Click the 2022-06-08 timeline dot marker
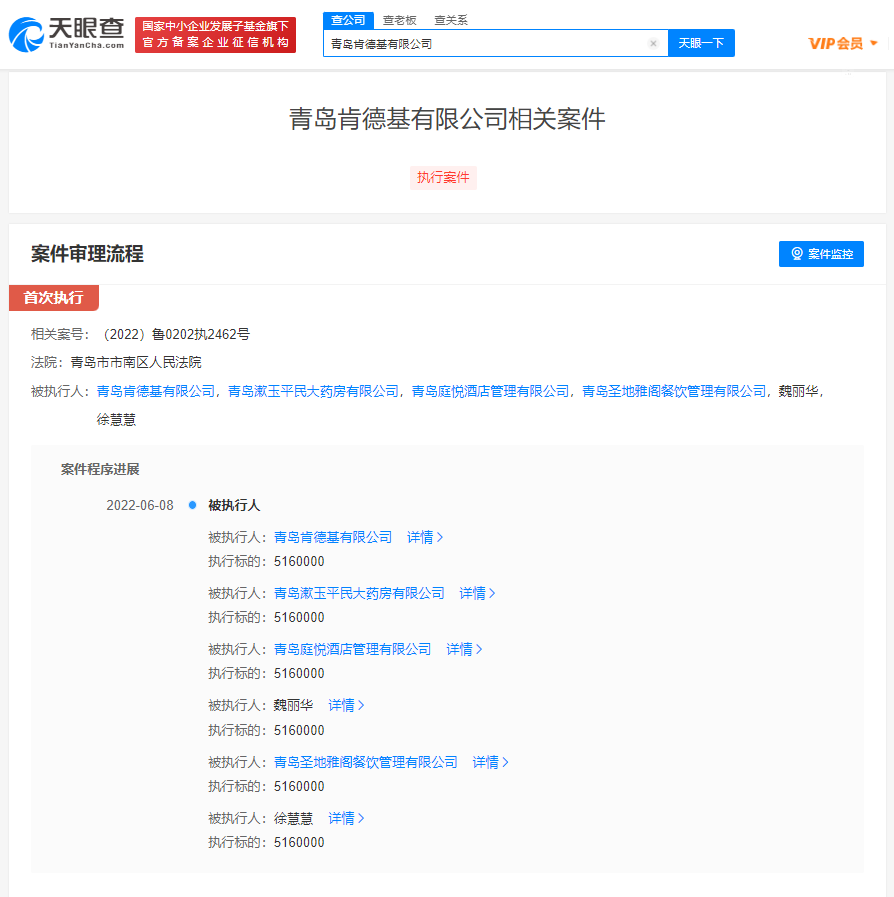The image size is (894, 897). [x=192, y=505]
